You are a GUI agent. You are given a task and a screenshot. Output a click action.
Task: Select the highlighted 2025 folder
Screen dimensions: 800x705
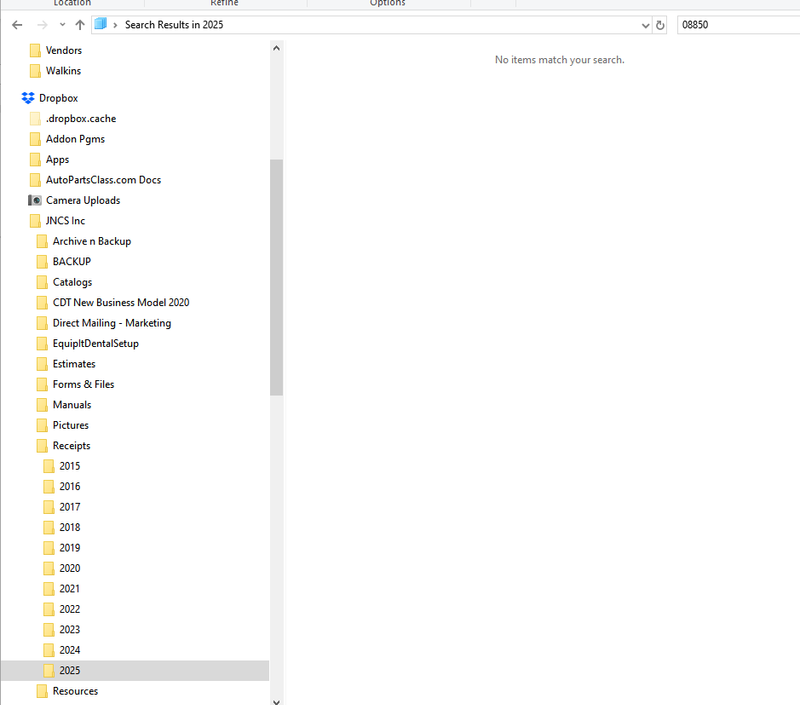pos(135,670)
